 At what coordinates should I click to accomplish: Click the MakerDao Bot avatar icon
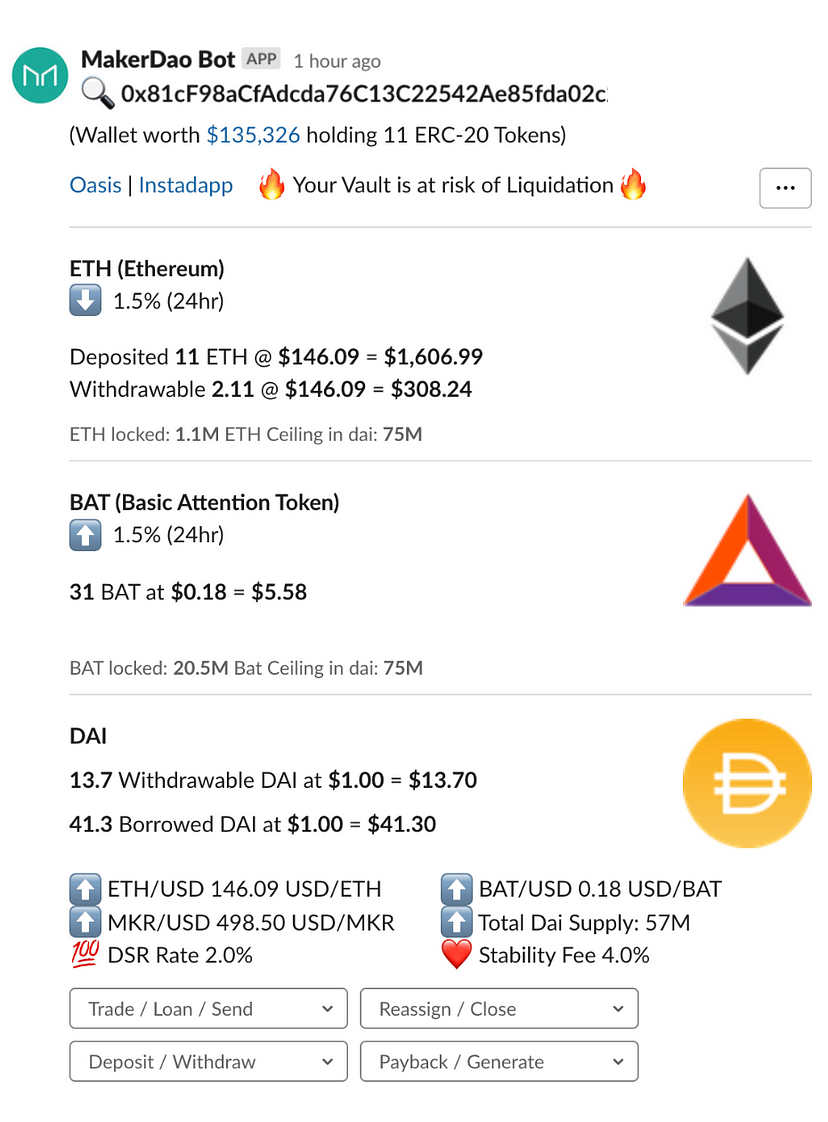tap(40, 75)
